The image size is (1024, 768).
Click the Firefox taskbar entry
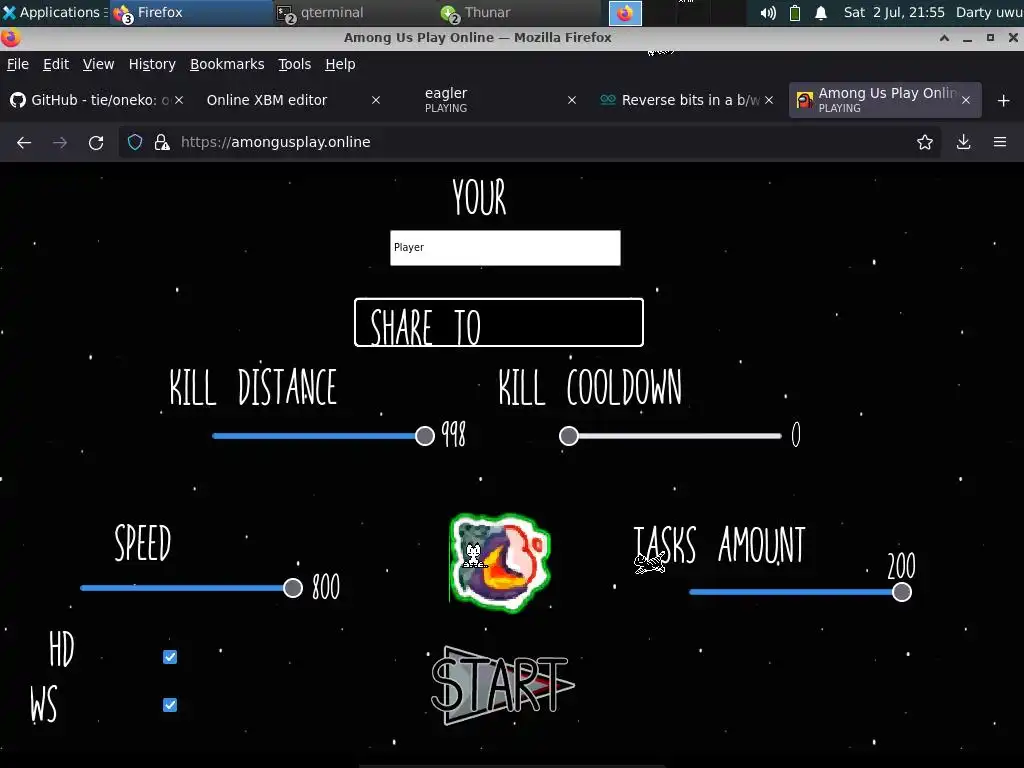pos(191,13)
